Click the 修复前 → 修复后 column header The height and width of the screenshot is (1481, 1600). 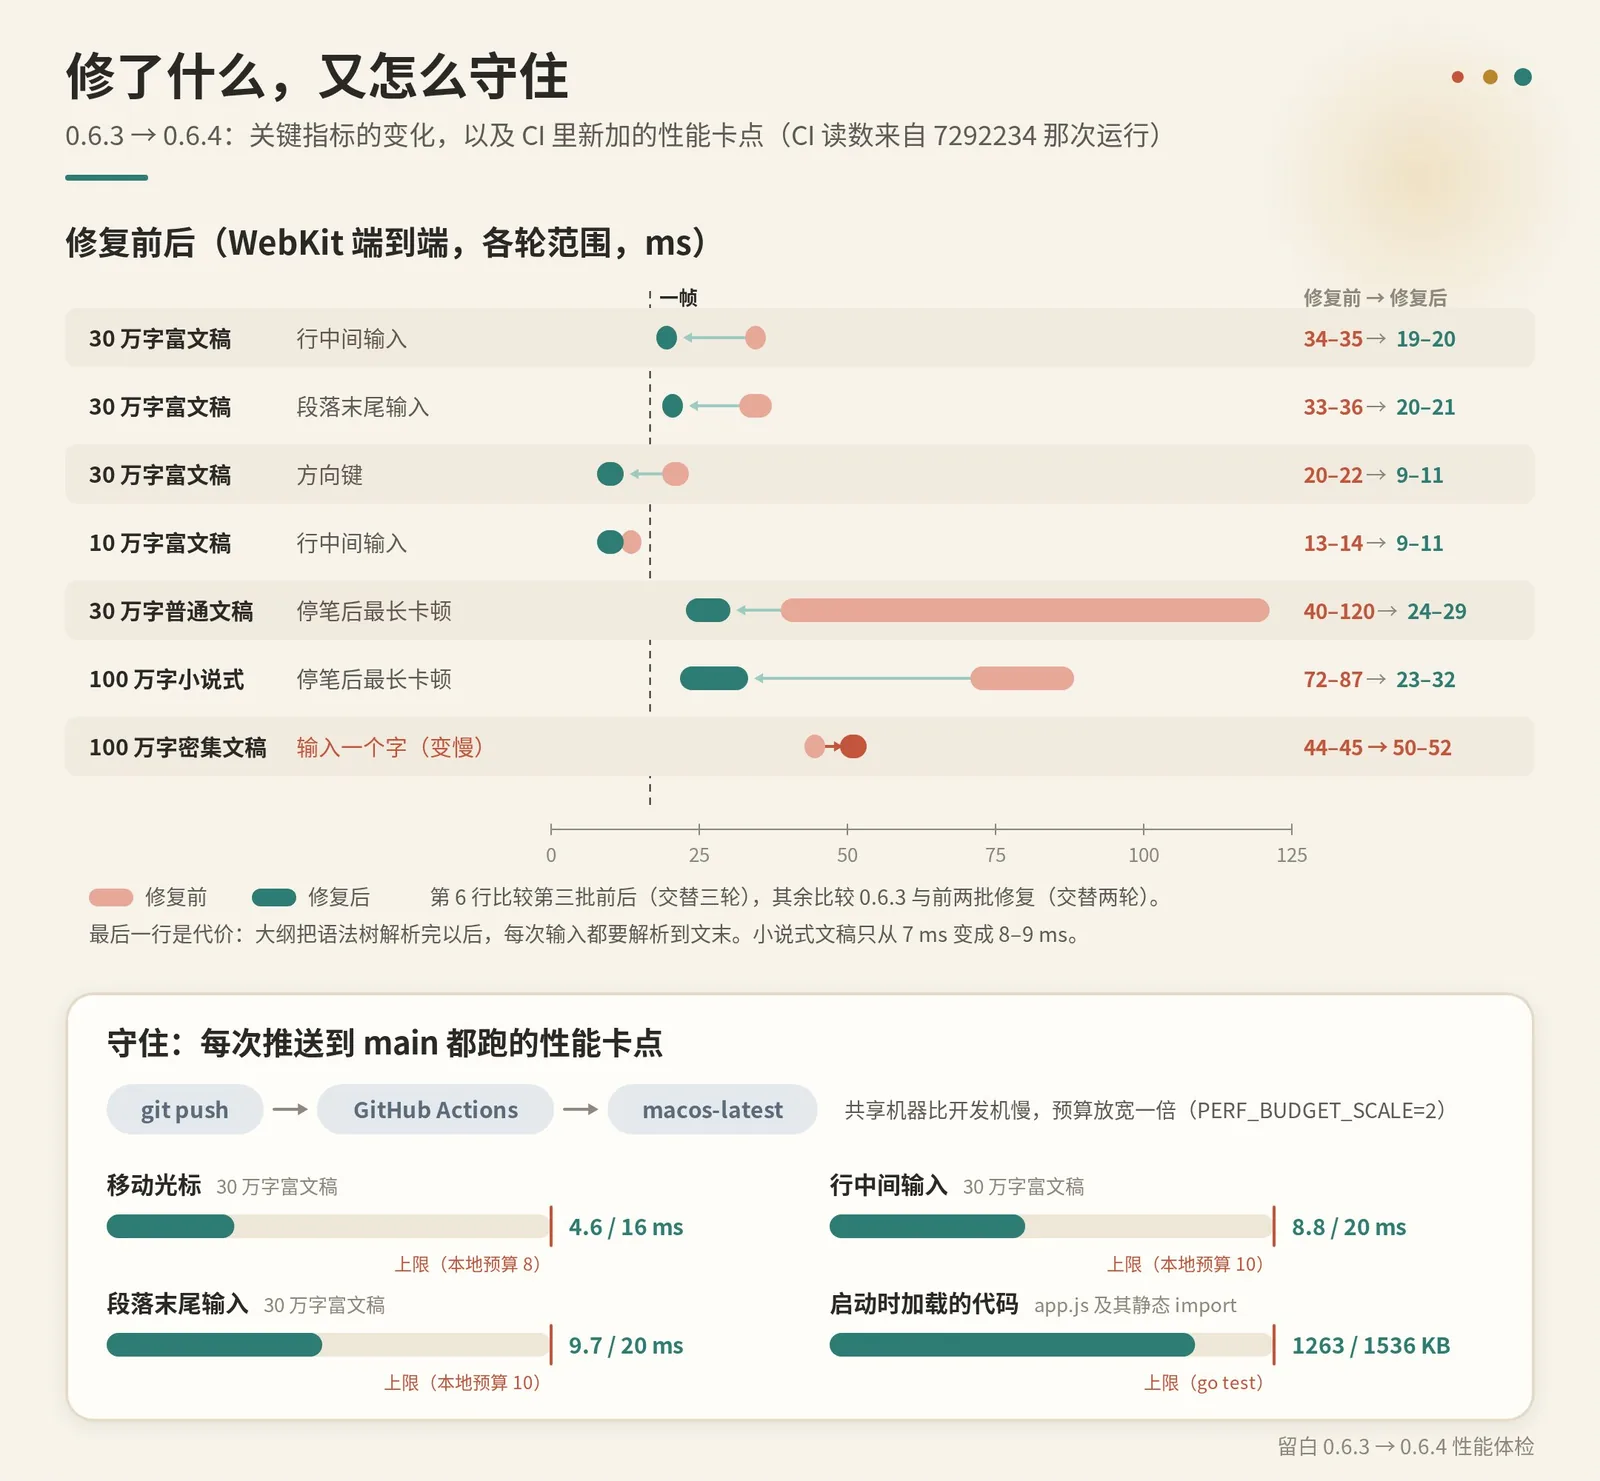pos(1375,297)
